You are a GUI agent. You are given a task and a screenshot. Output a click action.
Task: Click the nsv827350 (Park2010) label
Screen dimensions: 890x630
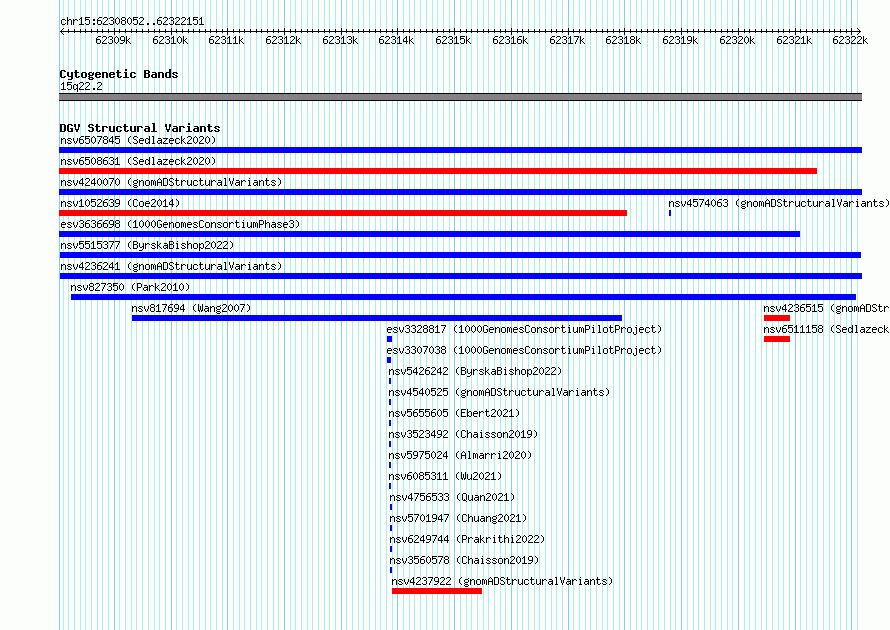coord(130,287)
